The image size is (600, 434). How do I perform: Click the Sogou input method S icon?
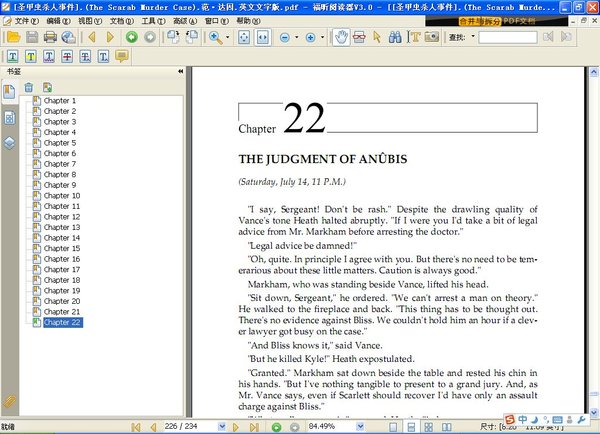(x=510, y=420)
